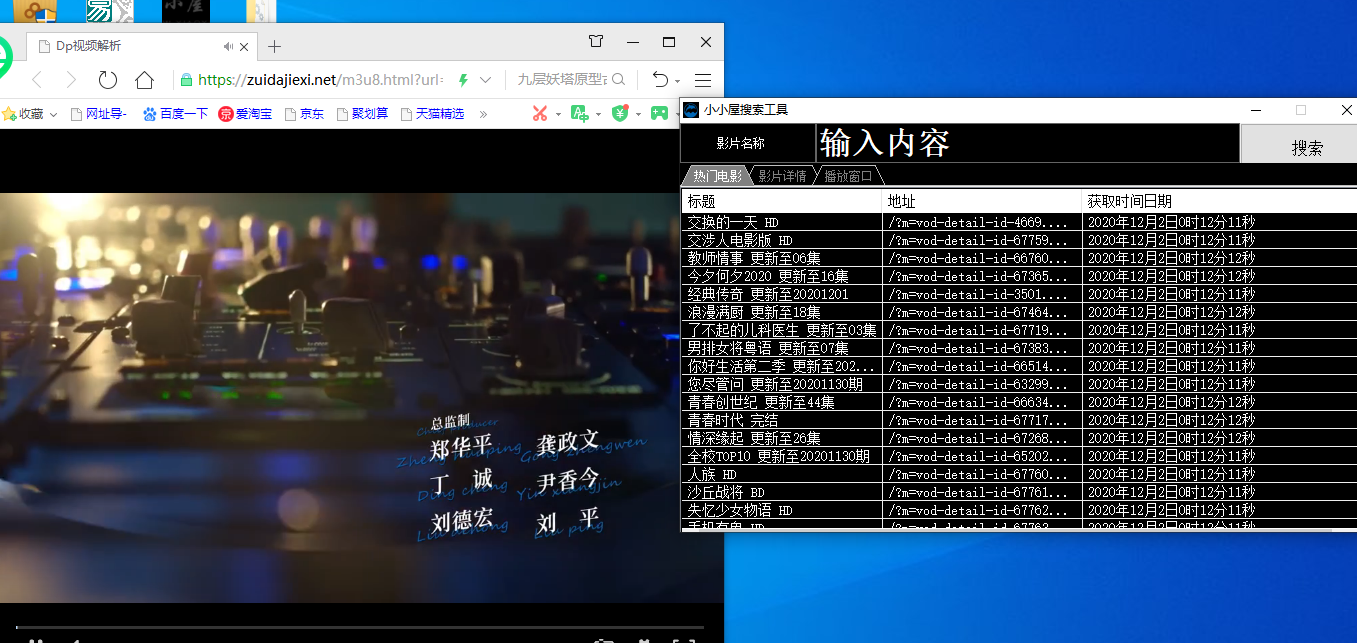This screenshot has height=643, width=1357.
Task: Expand the dropdown beside the translate icon
Action: tap(598, 113)
